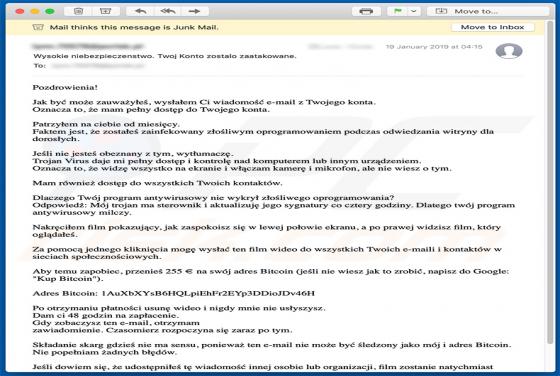Open the Move to... mailbox selector
This screenshot has height=376, width=560.
point(488,11)
